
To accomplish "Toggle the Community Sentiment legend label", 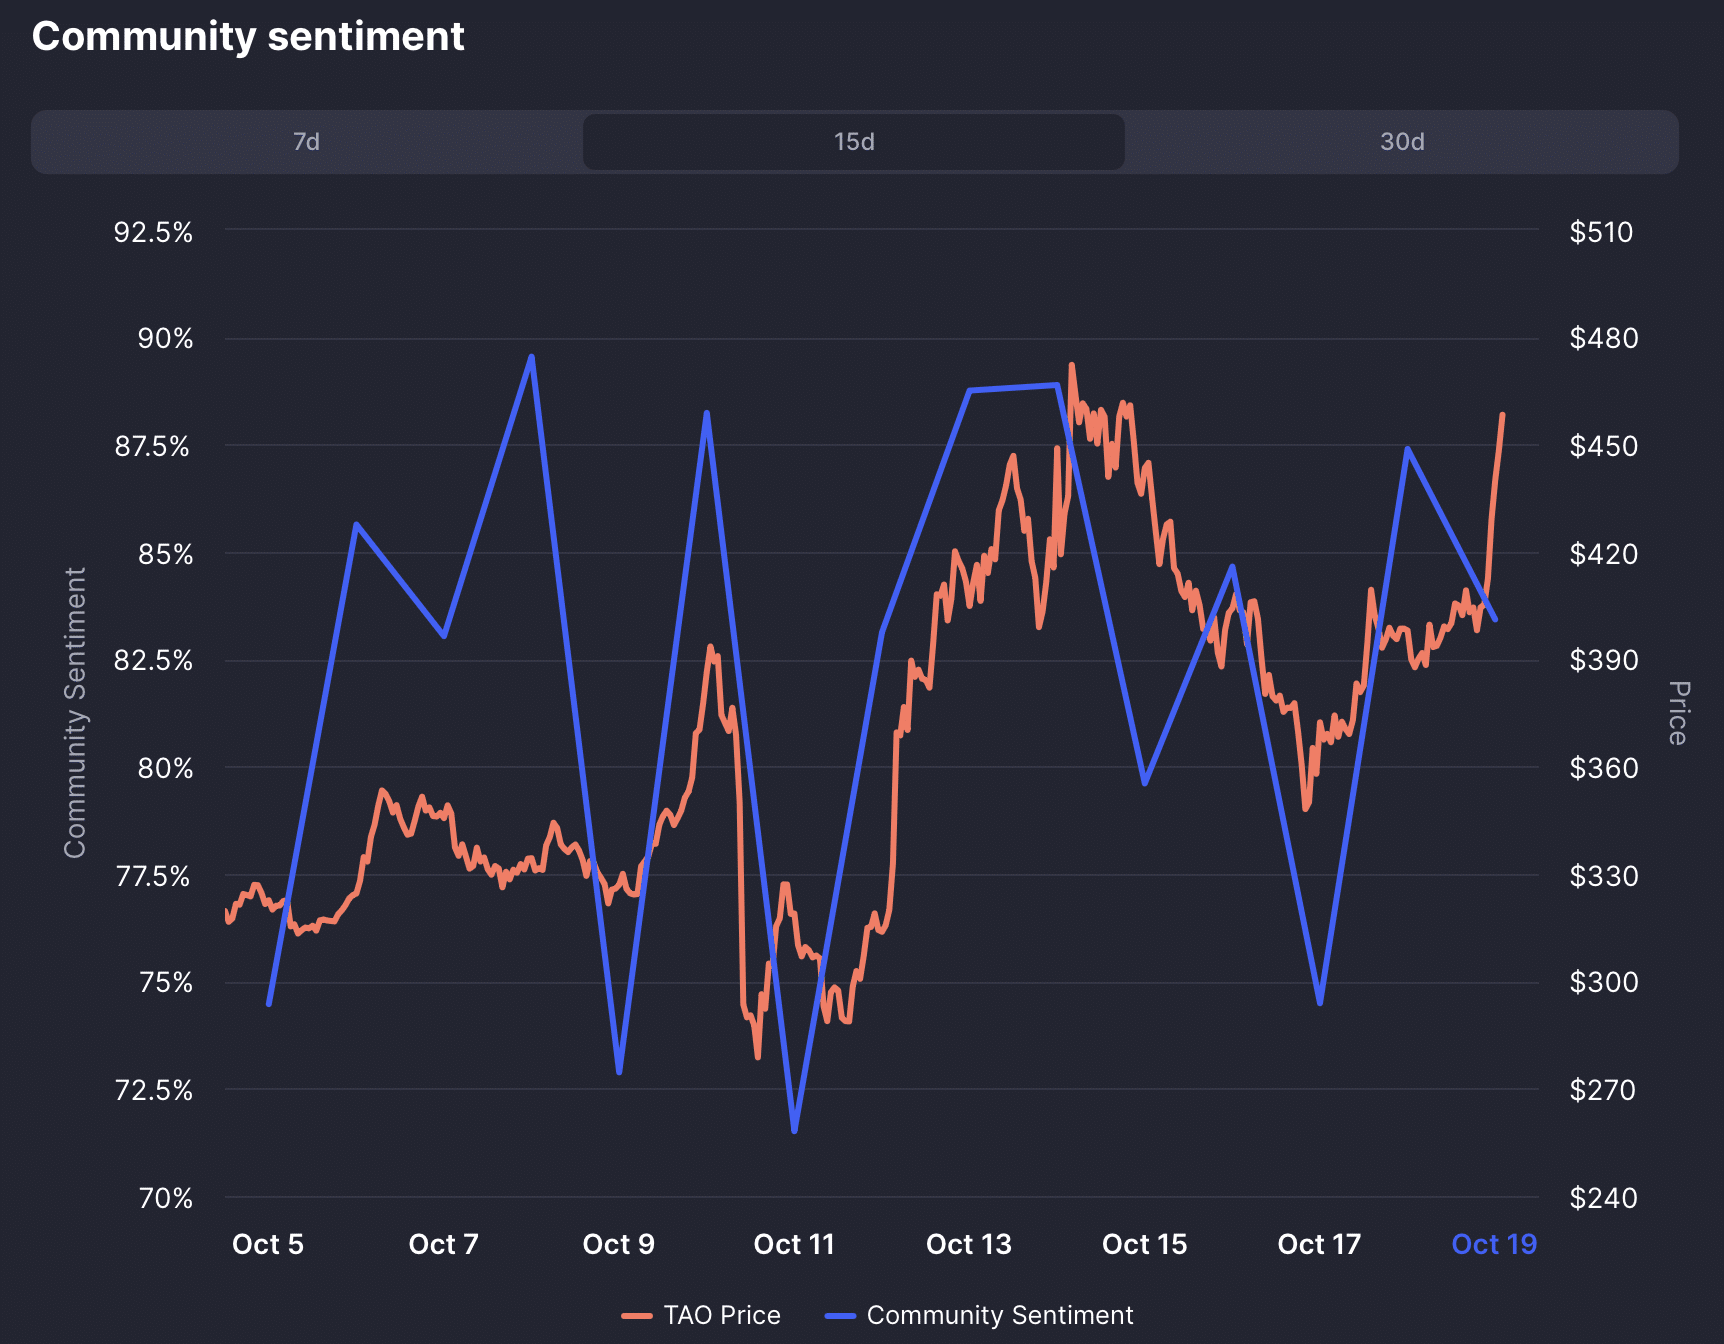I will 1000,1315.
